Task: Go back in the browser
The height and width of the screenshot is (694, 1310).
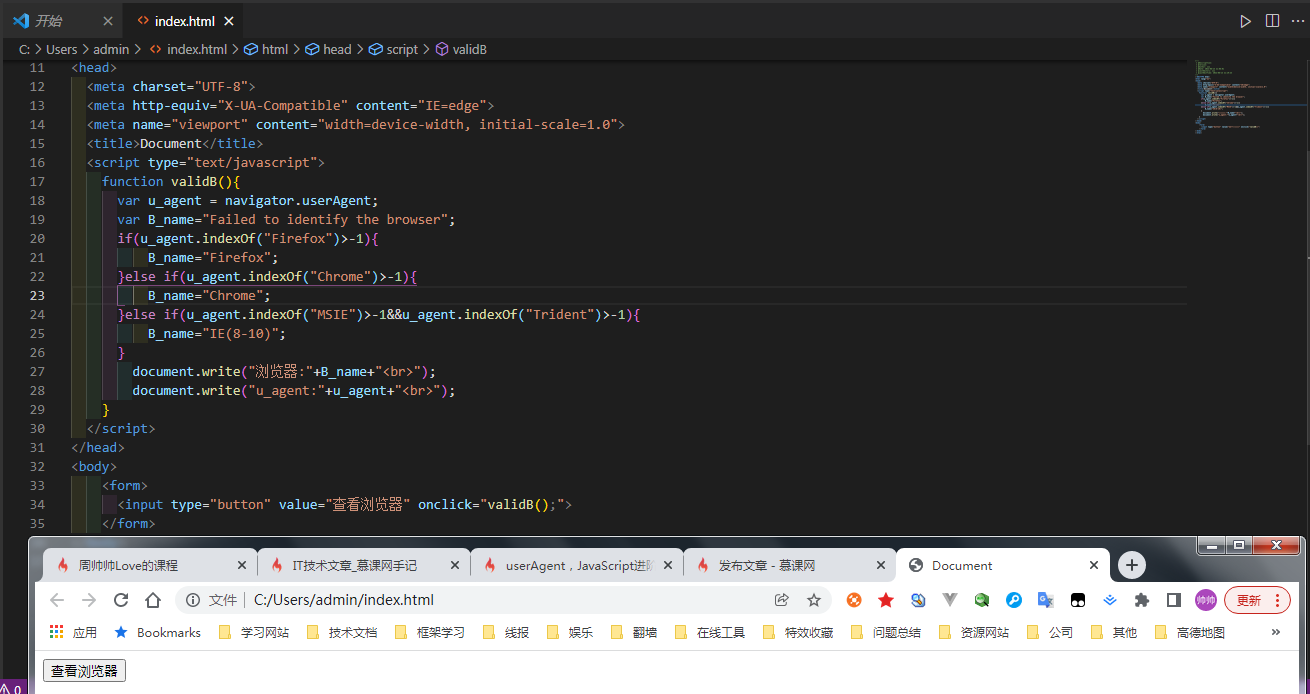Action: pos(57,600)
